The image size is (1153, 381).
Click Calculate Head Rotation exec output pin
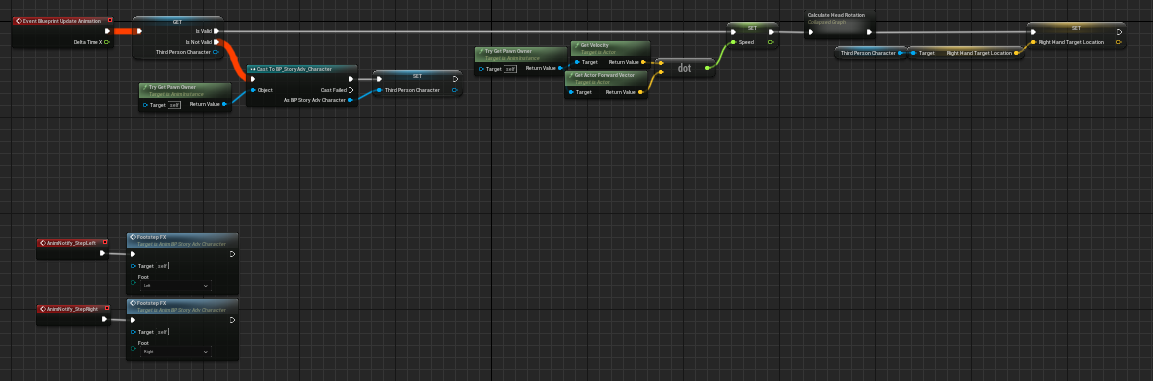tap(869, 32)
